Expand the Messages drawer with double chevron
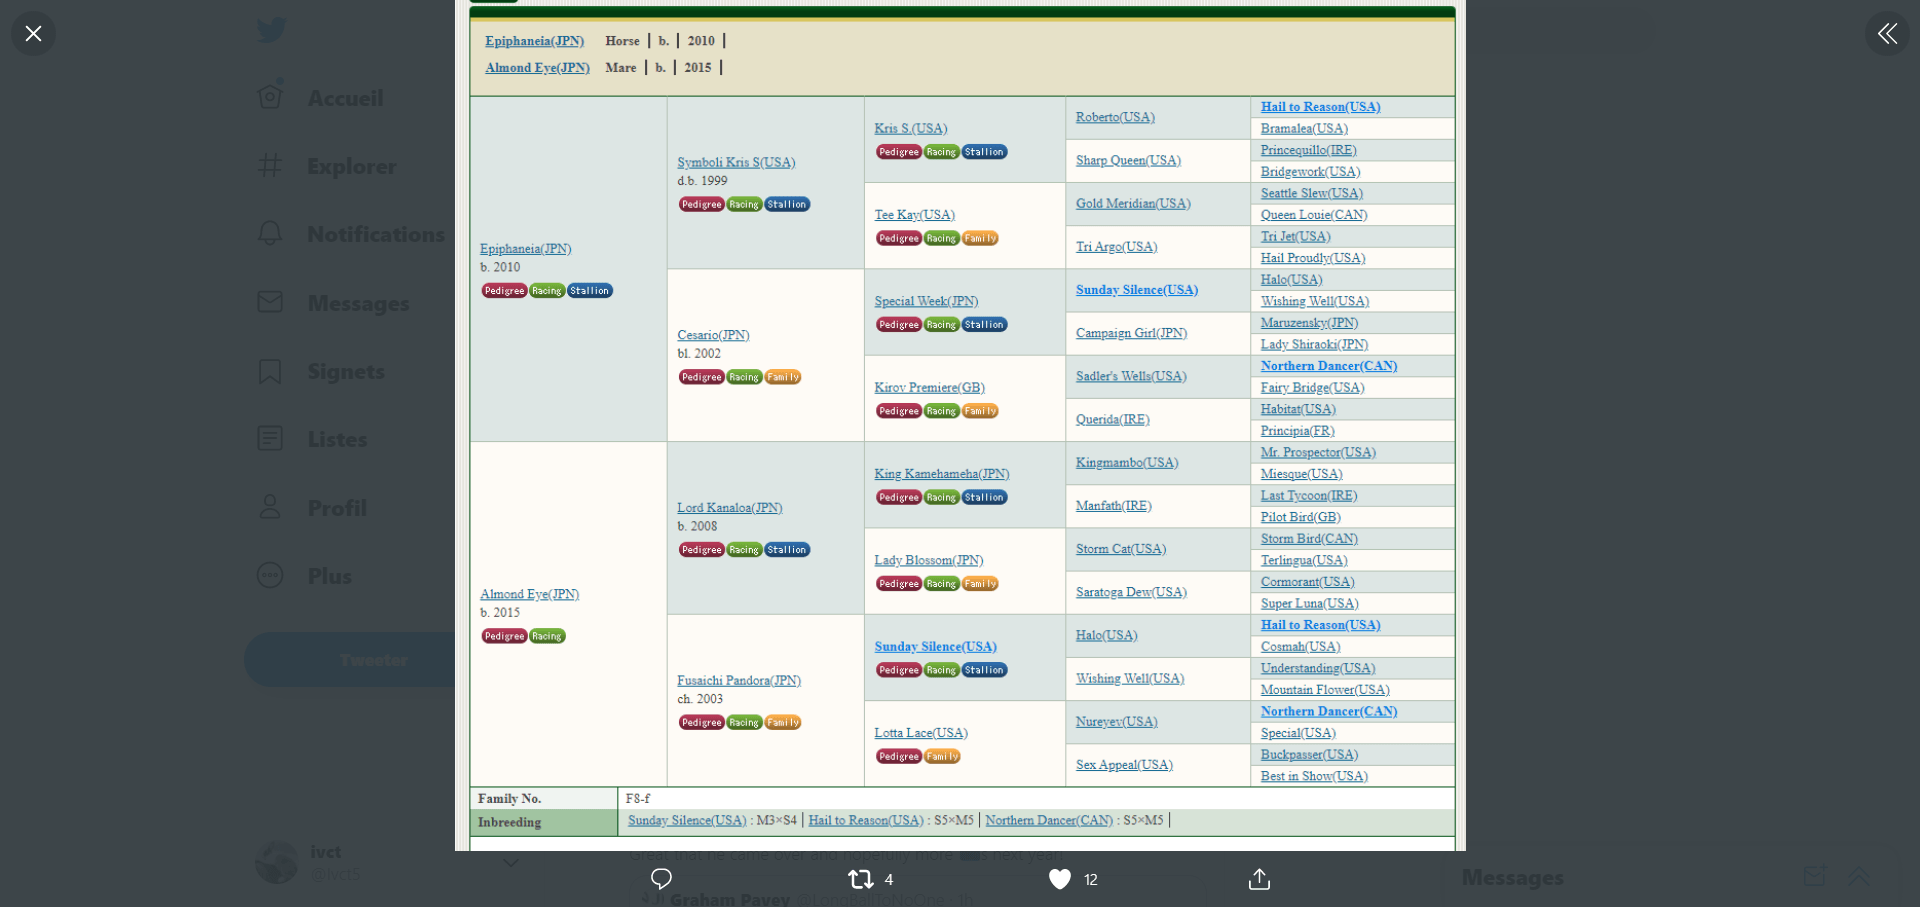1920x907 pixels. (x=1858, y=877)
